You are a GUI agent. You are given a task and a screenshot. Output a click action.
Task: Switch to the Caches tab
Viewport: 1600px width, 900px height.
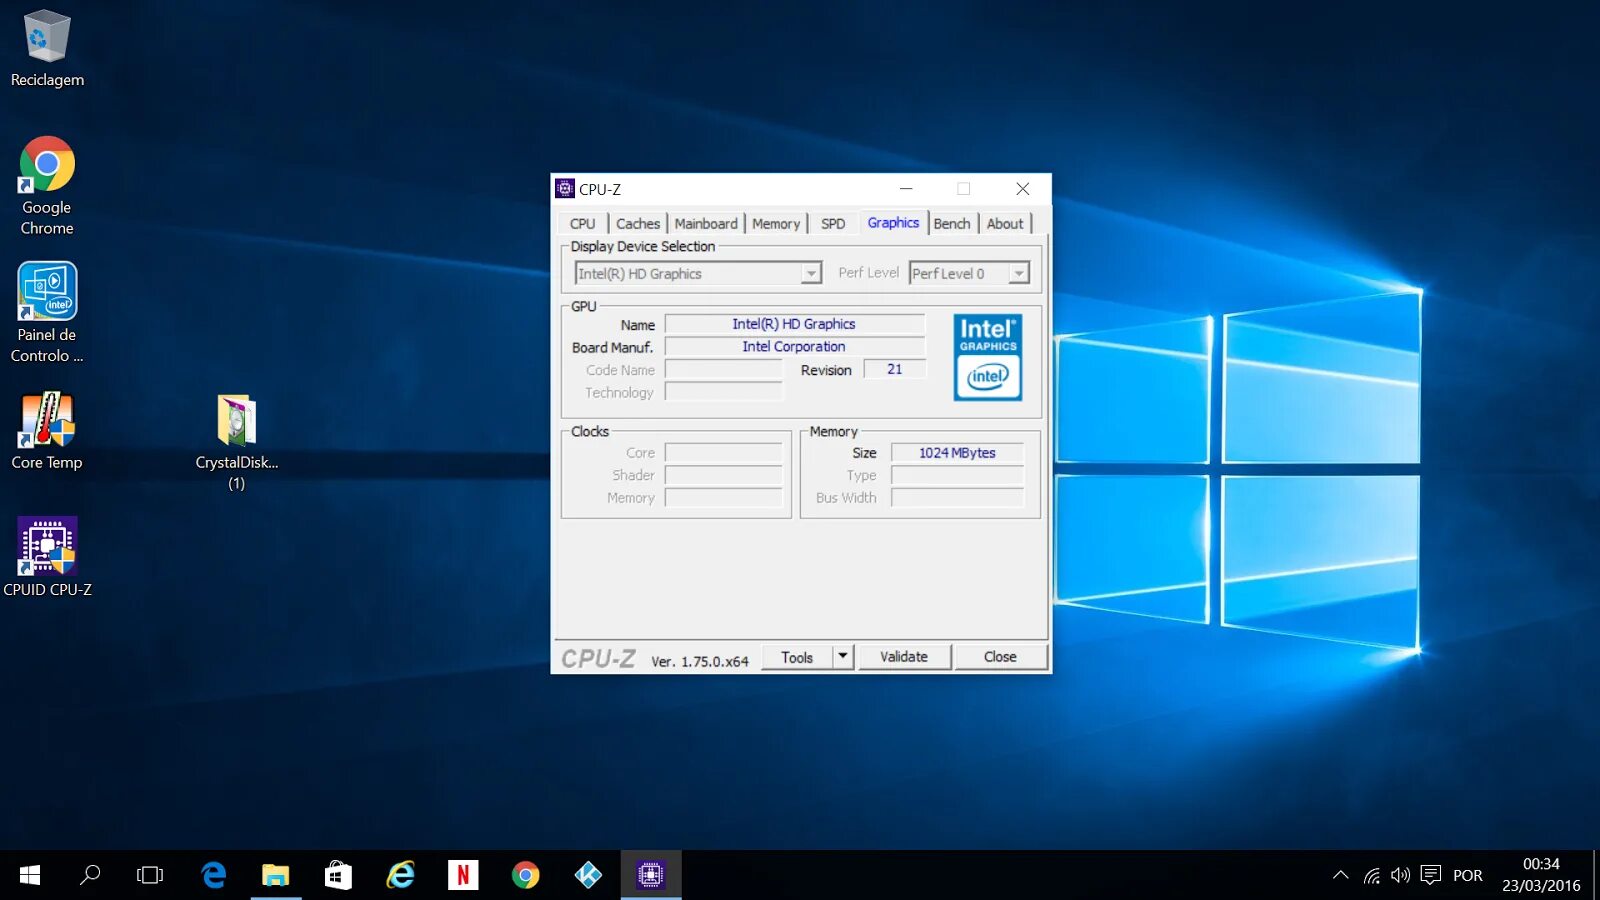tap(638, 224)
